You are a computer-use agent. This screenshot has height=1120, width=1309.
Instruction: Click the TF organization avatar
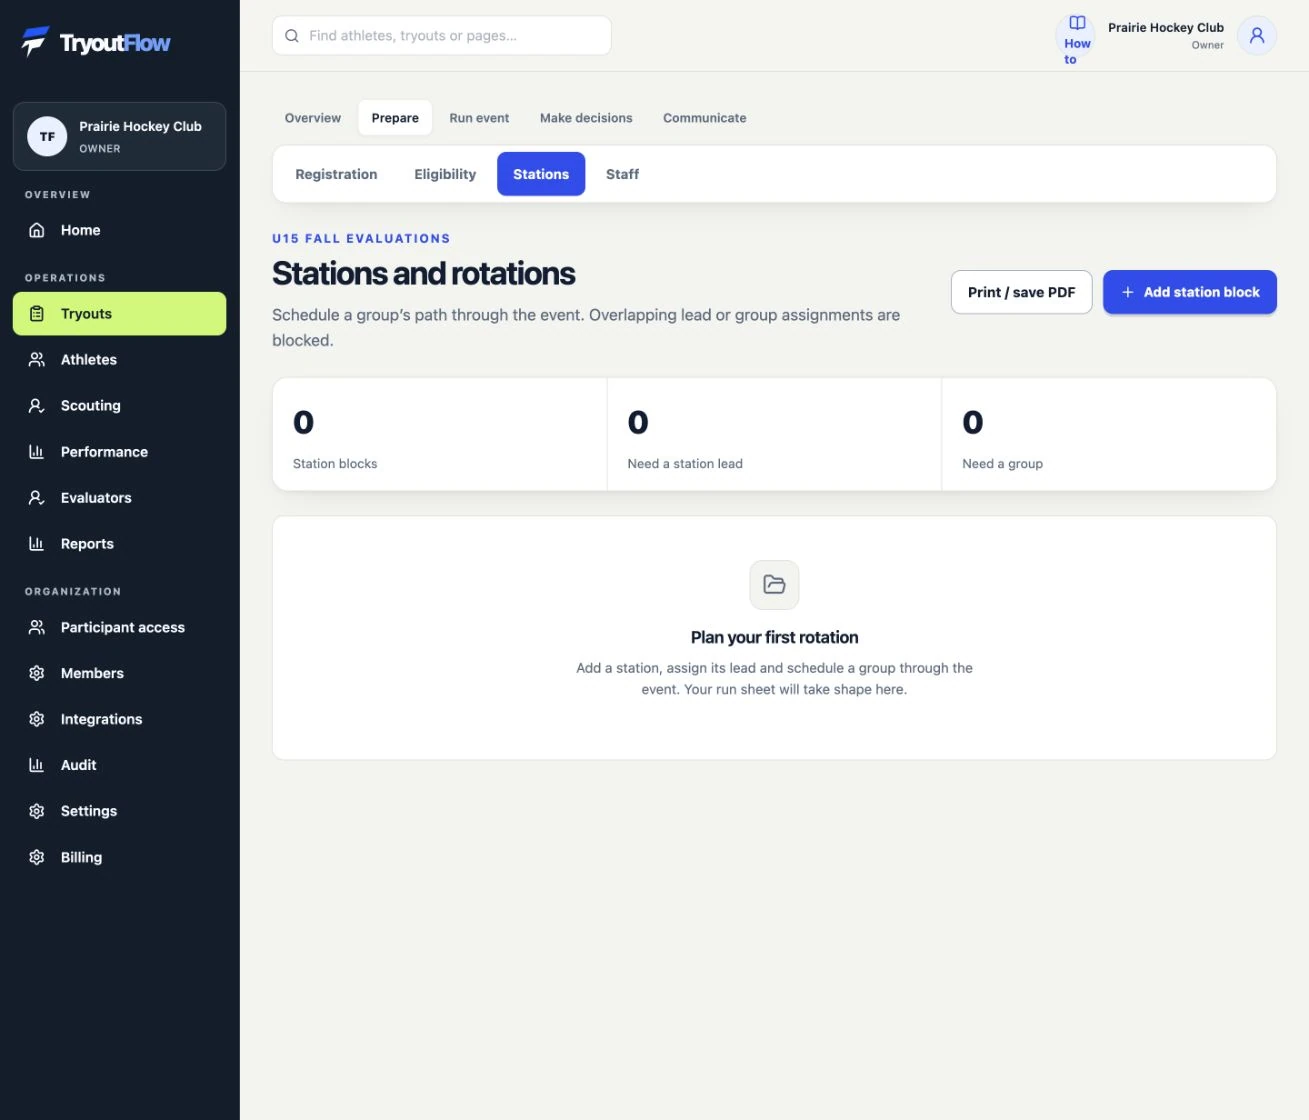click(x=47, y=137)
